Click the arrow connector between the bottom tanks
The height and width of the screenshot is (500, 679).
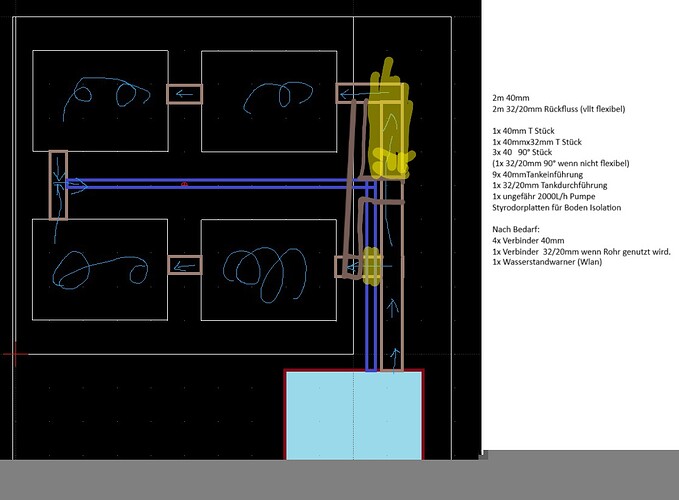(x=184, y=265)
